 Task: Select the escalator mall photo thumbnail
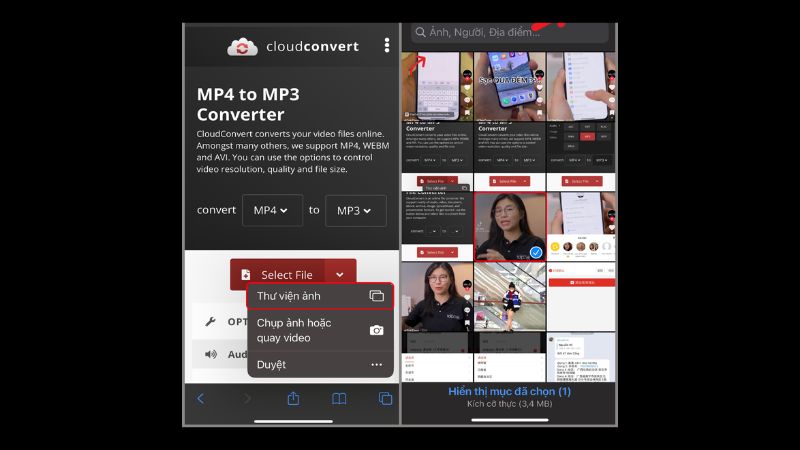pos(510,296)
